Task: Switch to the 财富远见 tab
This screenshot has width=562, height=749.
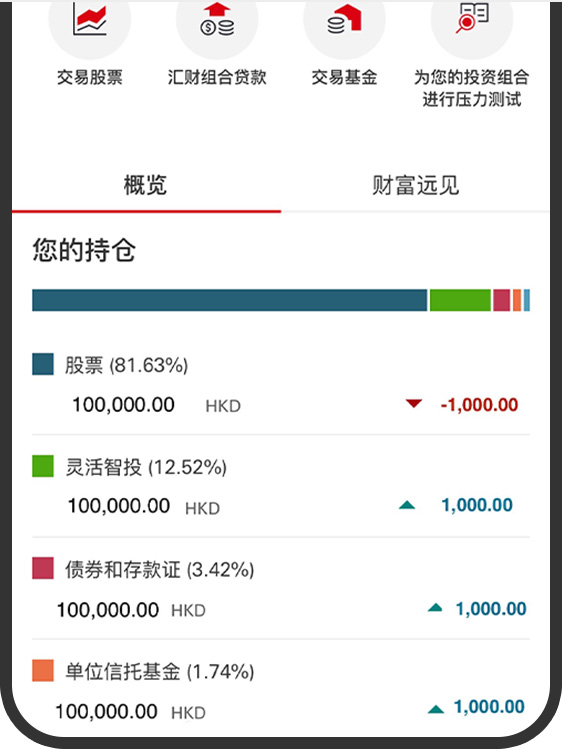Action: pos(415,185)
